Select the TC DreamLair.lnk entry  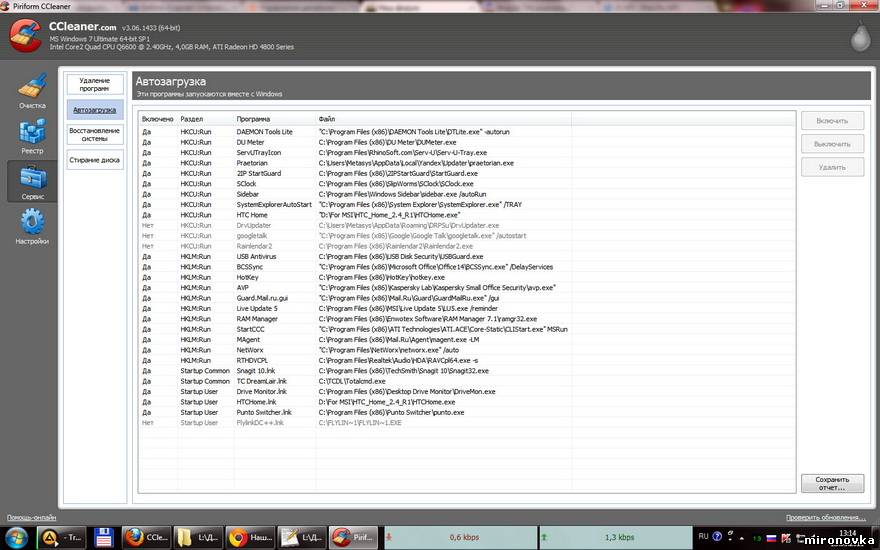pyautogui.click(x=466, y=381)
